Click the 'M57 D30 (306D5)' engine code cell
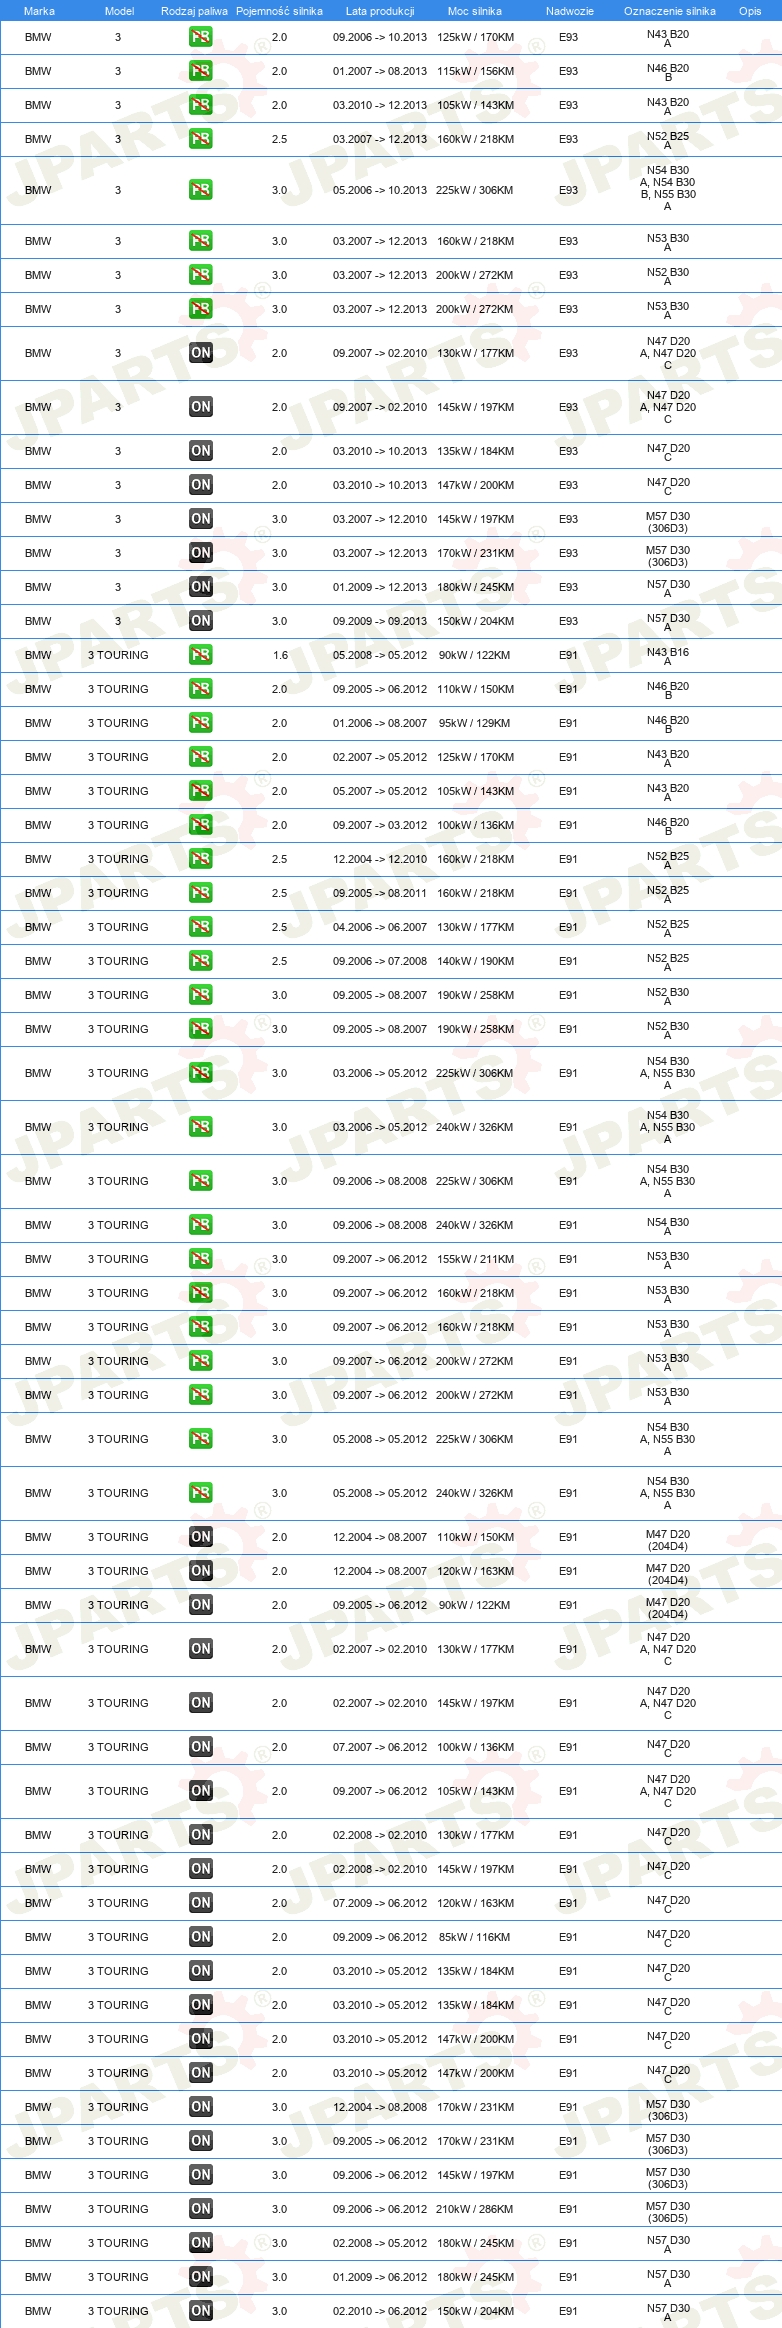Screen dimensions: 782x2328 [668, 2211]
